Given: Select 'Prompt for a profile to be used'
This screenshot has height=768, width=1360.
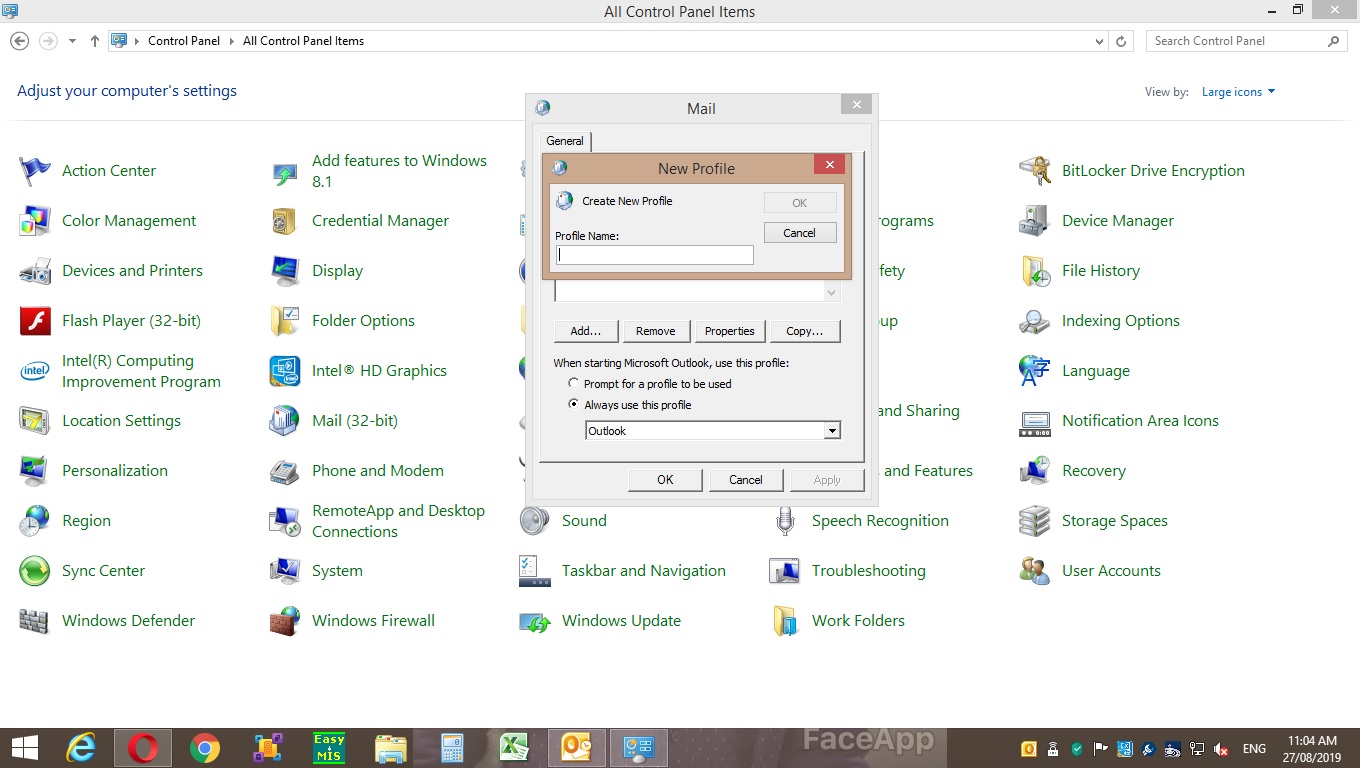Looking at the screenshot, I should (x=573, y=383).
